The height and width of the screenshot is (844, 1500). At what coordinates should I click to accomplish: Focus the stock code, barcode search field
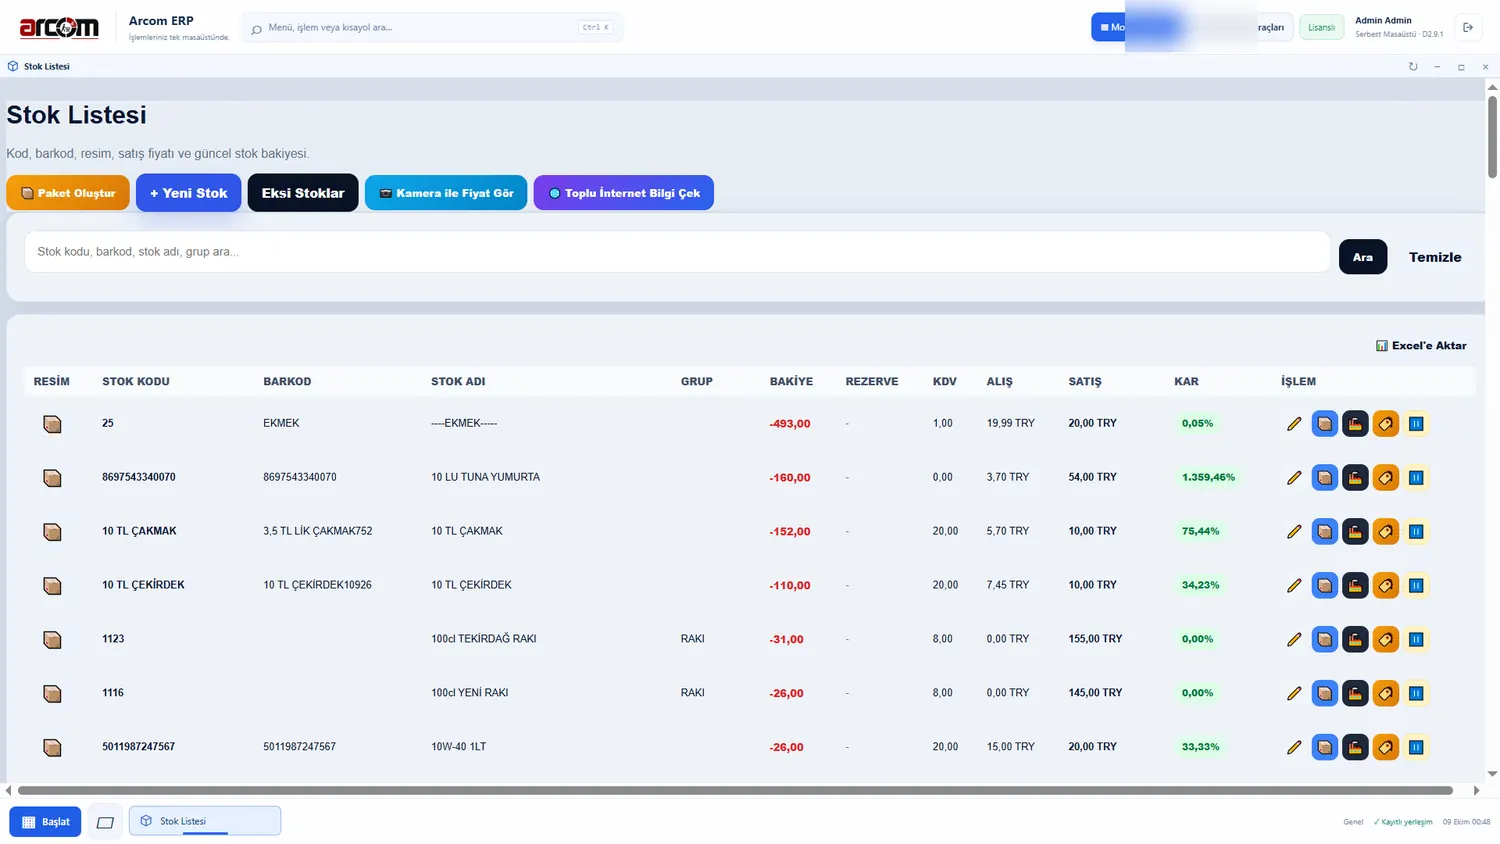point(677,252)
